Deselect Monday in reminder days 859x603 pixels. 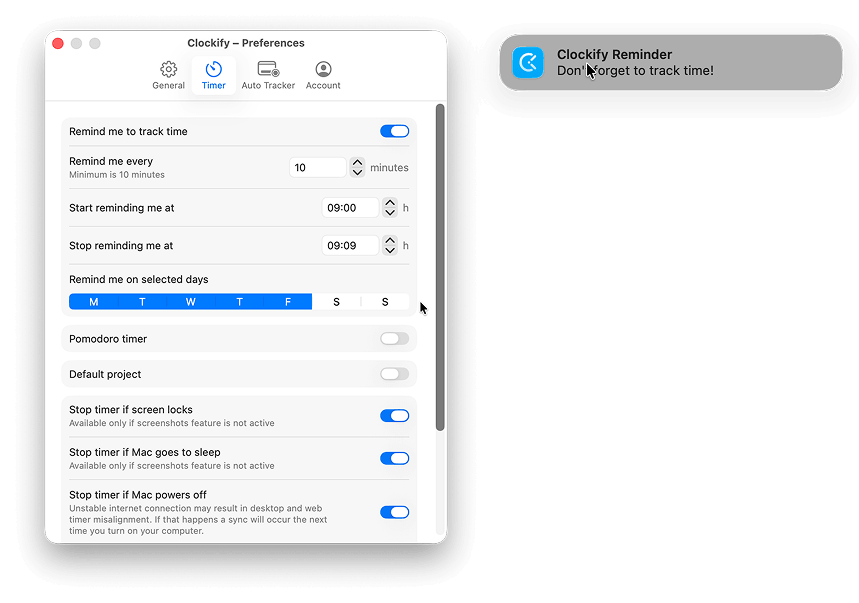pos(93,302)
